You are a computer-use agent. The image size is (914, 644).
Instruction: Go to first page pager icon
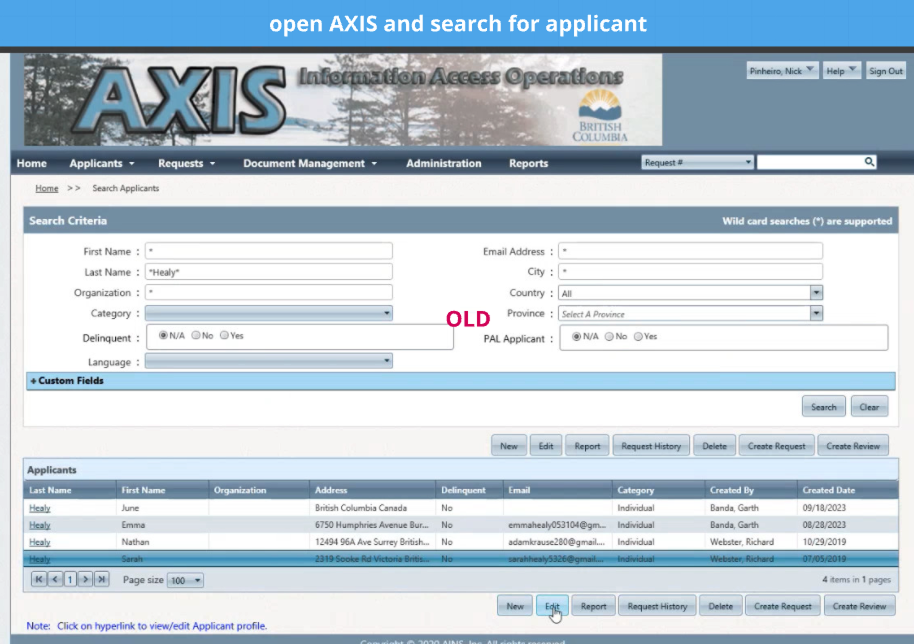click(x=38, y=579)
